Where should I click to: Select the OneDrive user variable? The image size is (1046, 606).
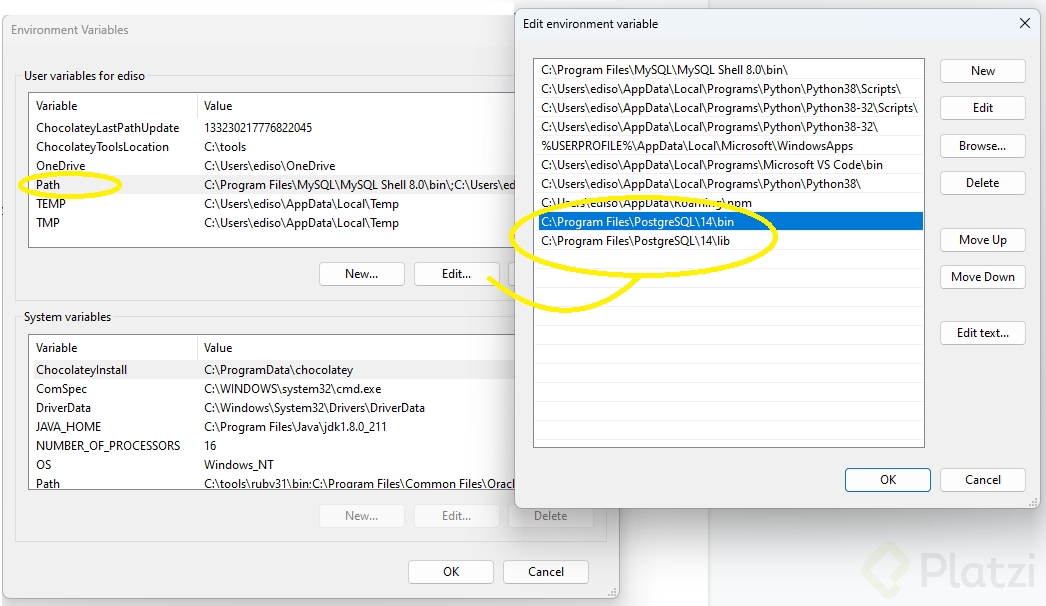click(61, 166)
